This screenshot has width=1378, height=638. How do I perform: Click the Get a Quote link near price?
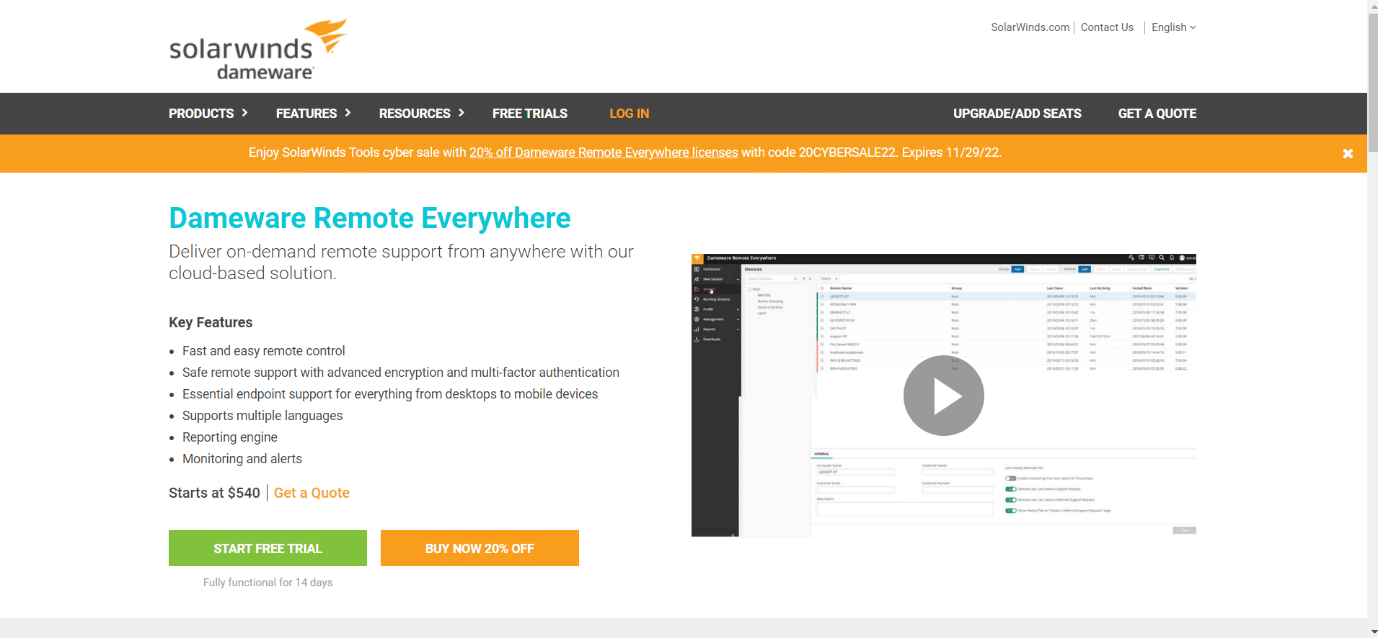click(x=312, y=493)
